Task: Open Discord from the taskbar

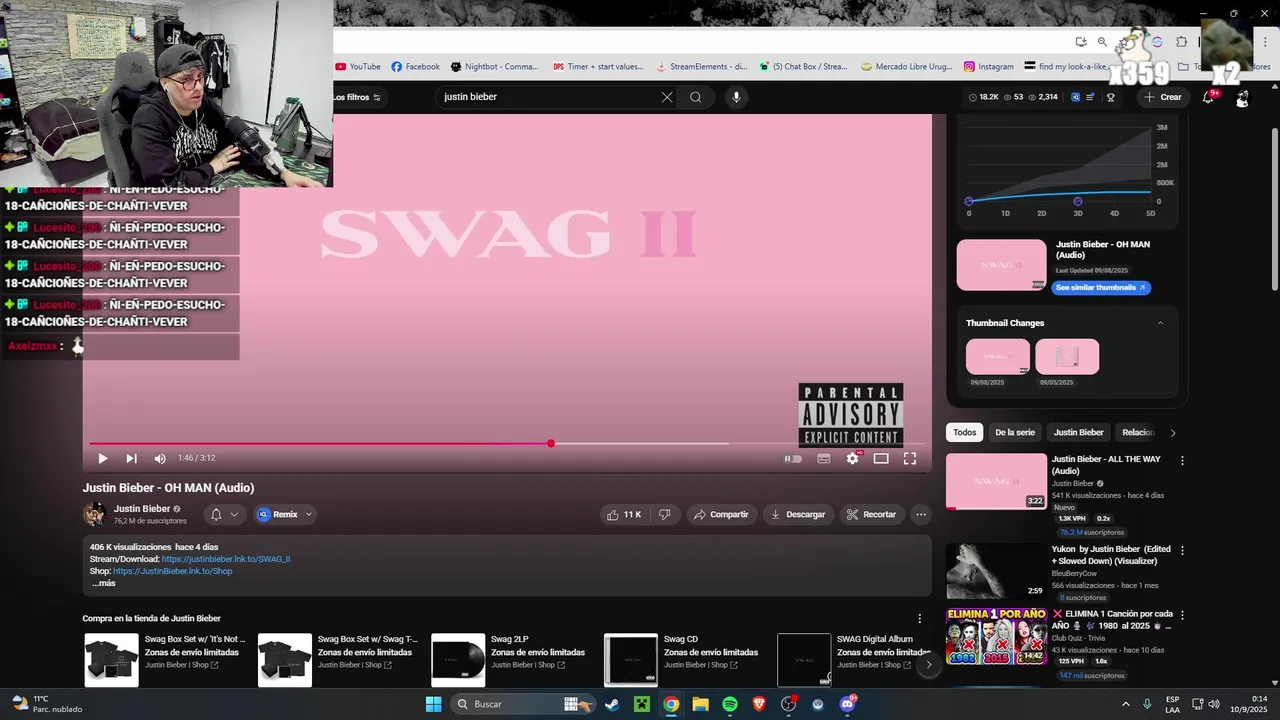Action: [848, 704]
